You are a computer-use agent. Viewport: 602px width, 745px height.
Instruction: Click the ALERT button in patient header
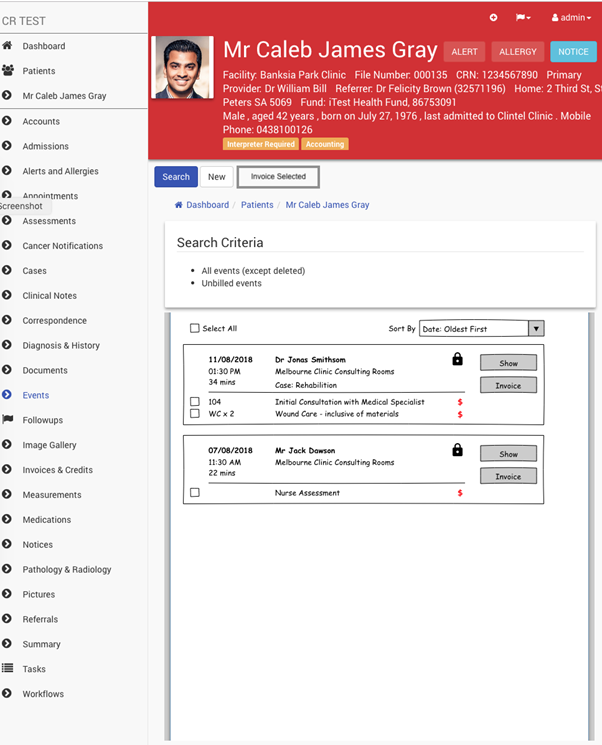(464, 52)
